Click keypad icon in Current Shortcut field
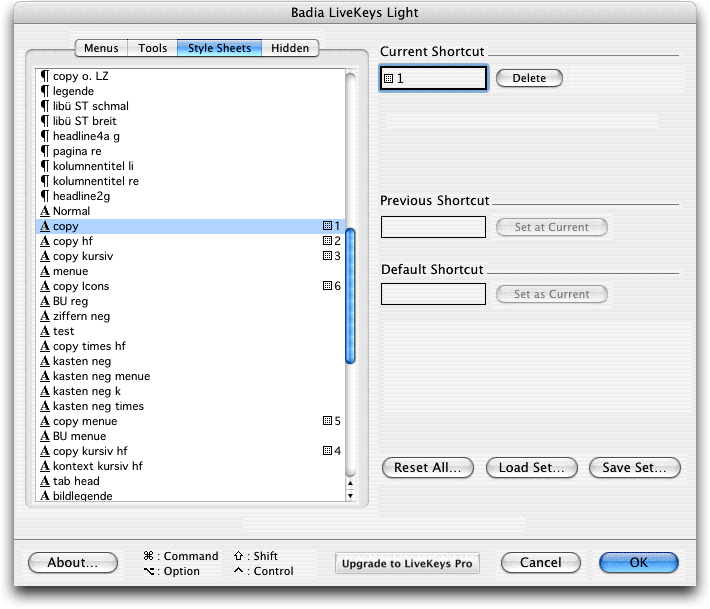 click(389, 78)
